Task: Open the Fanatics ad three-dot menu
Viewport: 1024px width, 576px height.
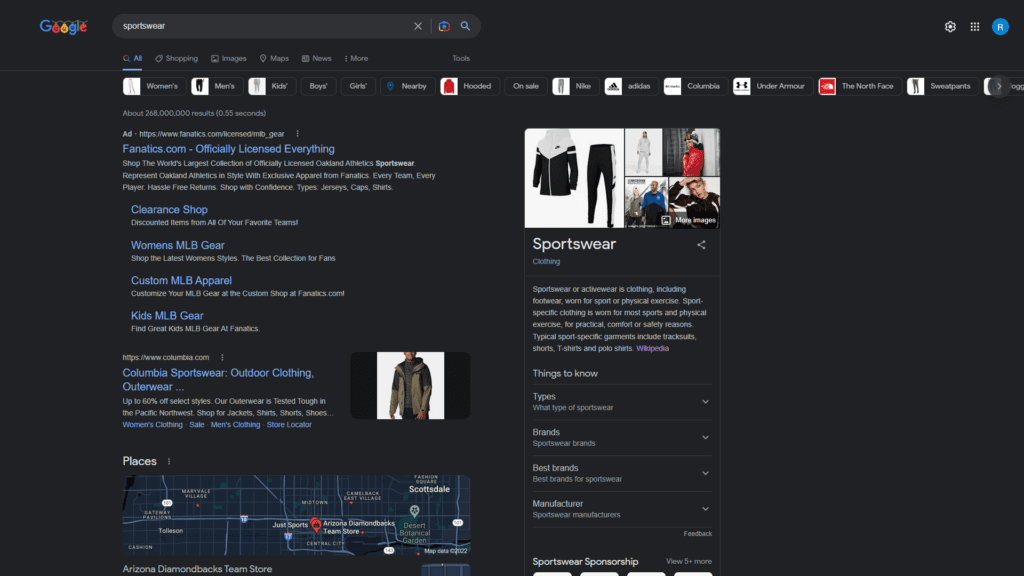Action: click(297, 134)
